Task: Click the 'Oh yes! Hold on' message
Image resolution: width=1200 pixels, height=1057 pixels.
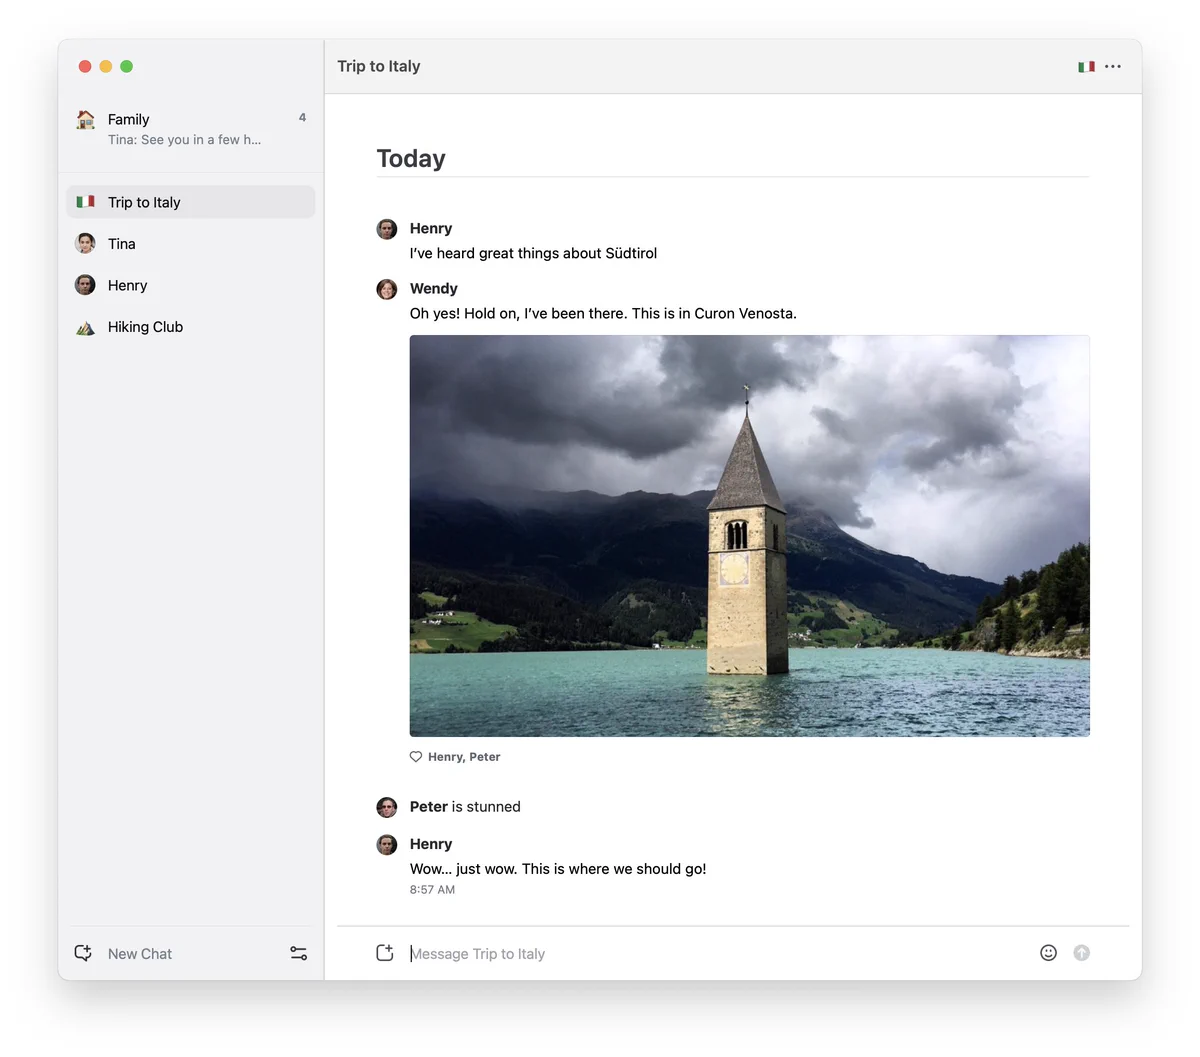Action: pyautogui.click(x=603, y=314)
